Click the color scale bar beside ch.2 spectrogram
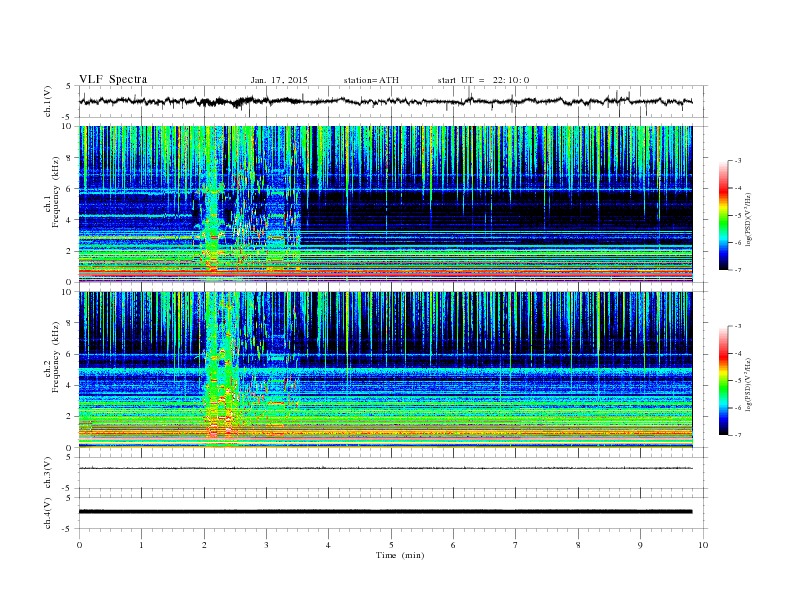The width and height of the screenshot is (792, 612). coord(723,381)
